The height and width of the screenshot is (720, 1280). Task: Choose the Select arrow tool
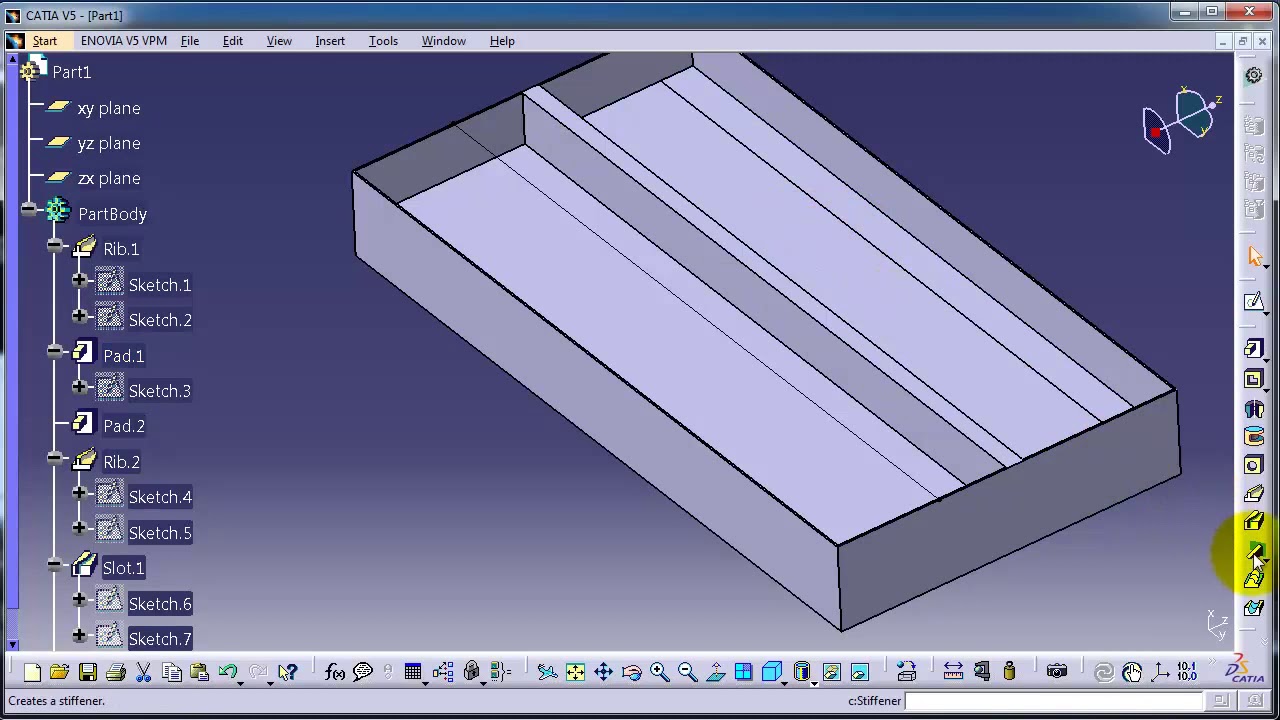1254,257
